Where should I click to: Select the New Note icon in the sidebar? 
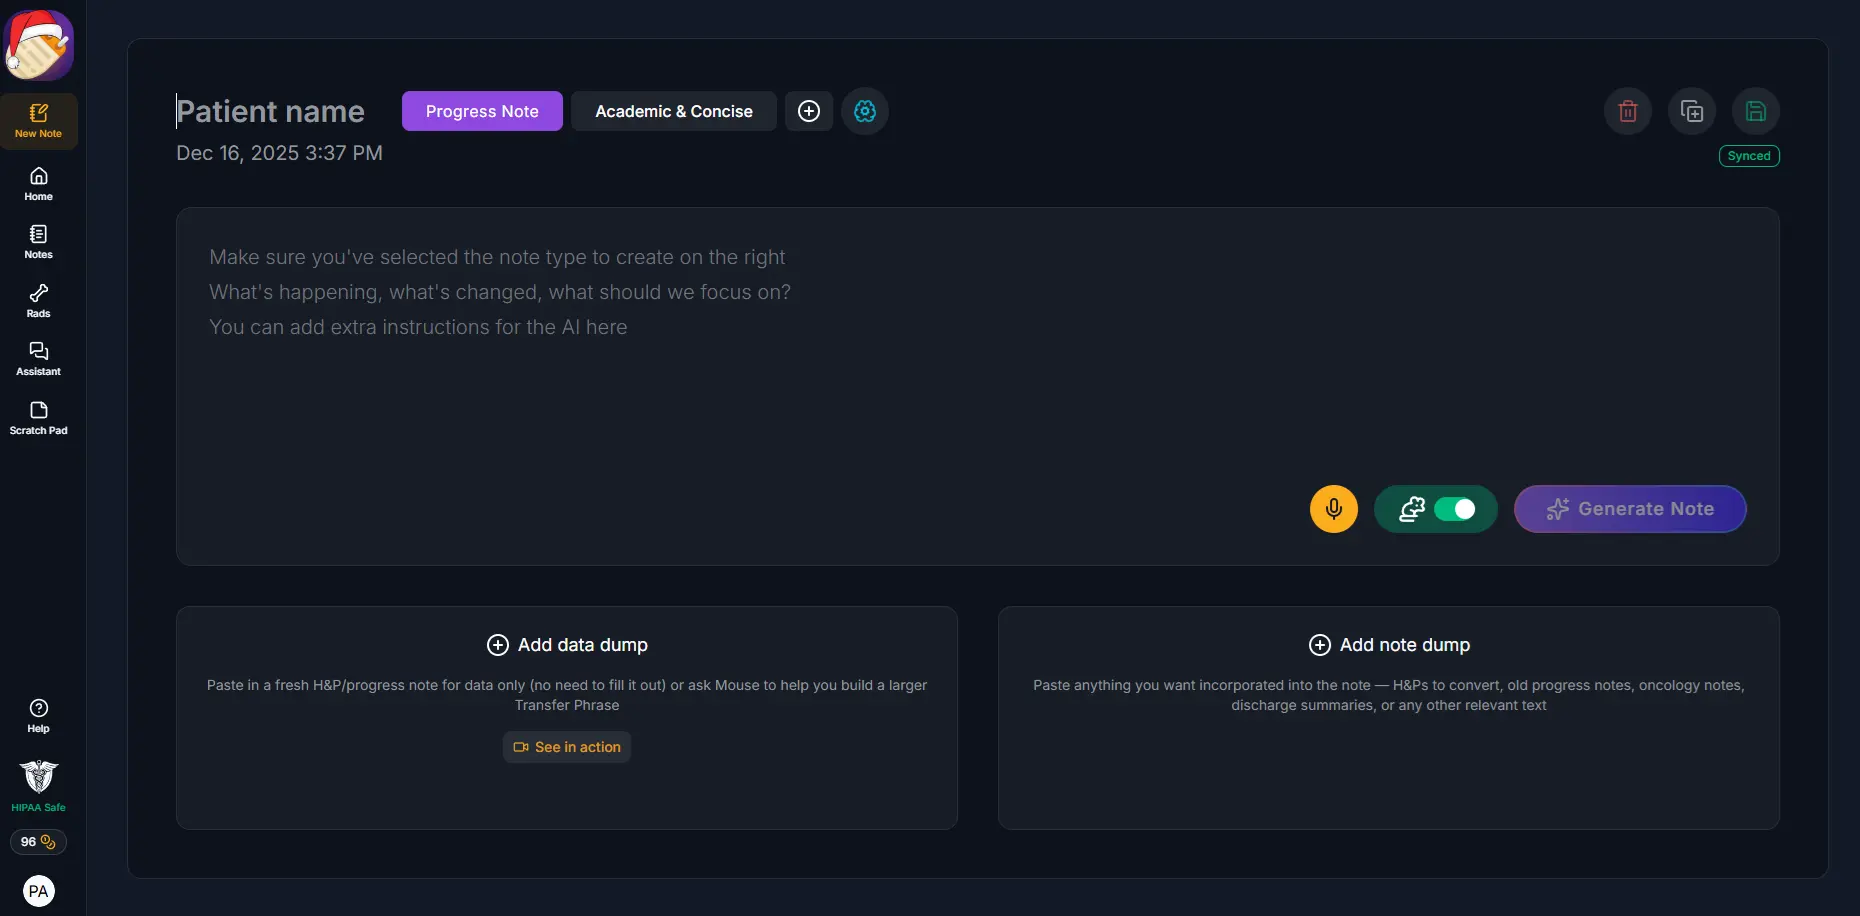coord(38,119)
